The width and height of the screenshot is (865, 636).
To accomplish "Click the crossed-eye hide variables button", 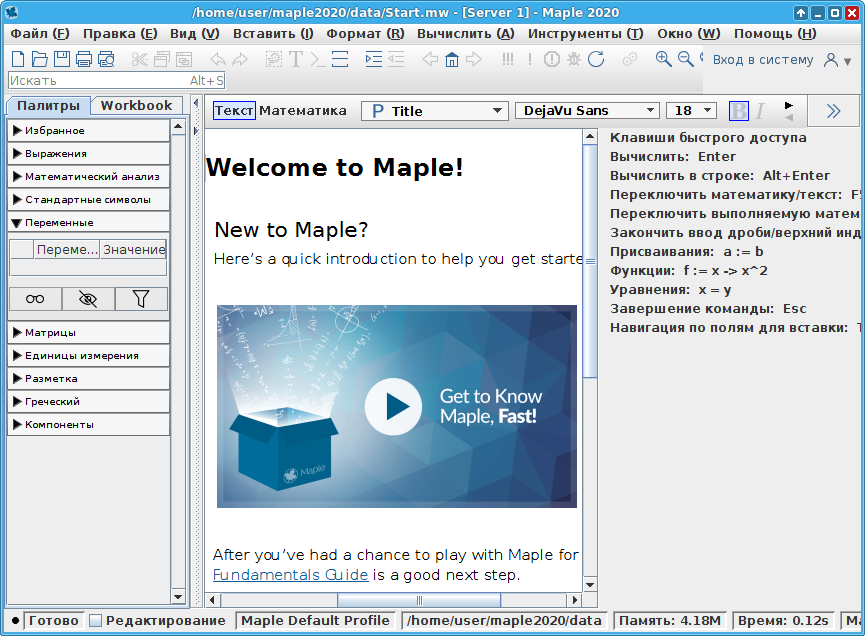I will pos(88,299).
